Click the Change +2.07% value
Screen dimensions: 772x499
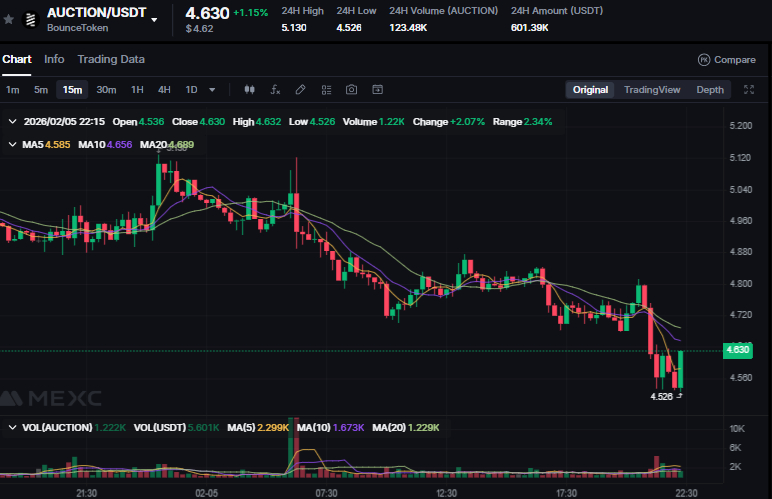tap(467, 122)
